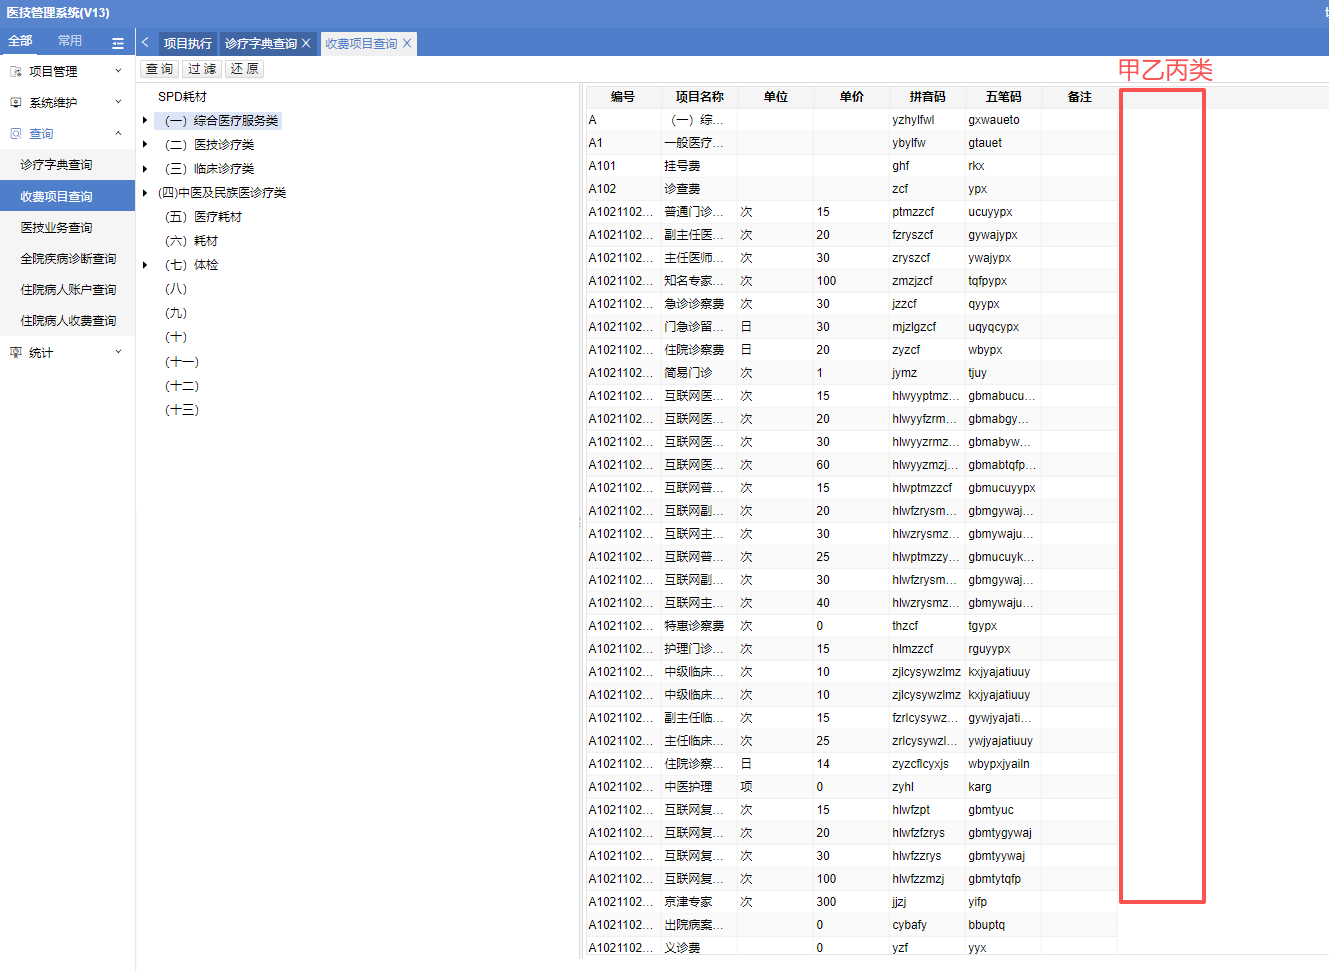Viewport: 1329px width, 971px height.
Task: Click the 还原 toolbar button
Action: [x=244, y=69]
